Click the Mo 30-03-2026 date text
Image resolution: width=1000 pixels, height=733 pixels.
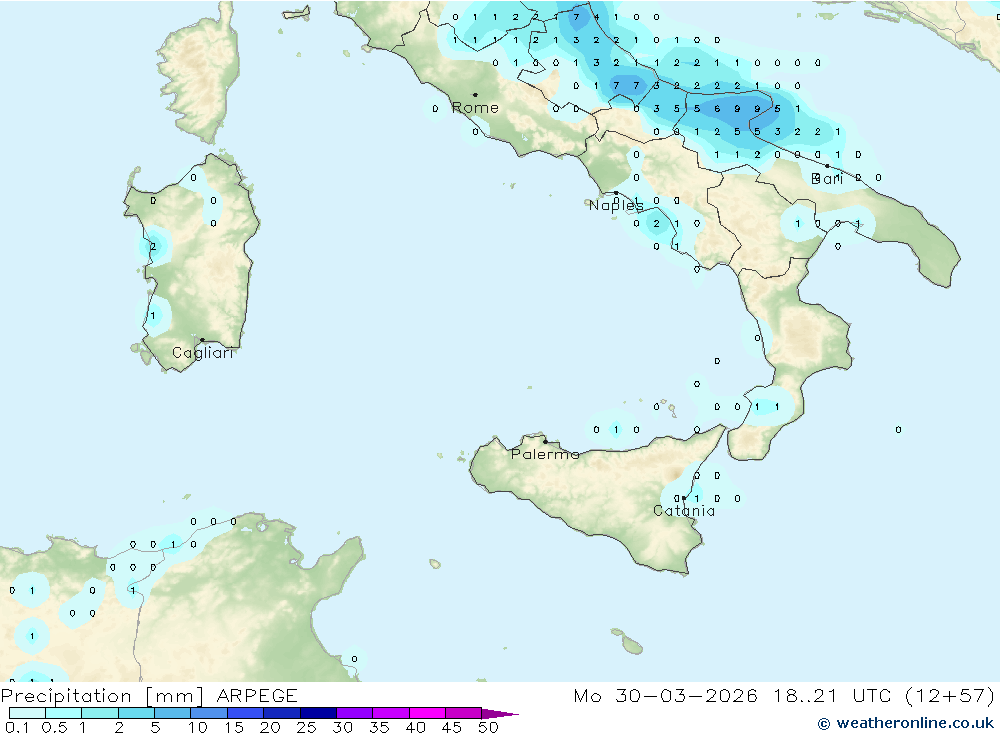[x=666, y=696]
